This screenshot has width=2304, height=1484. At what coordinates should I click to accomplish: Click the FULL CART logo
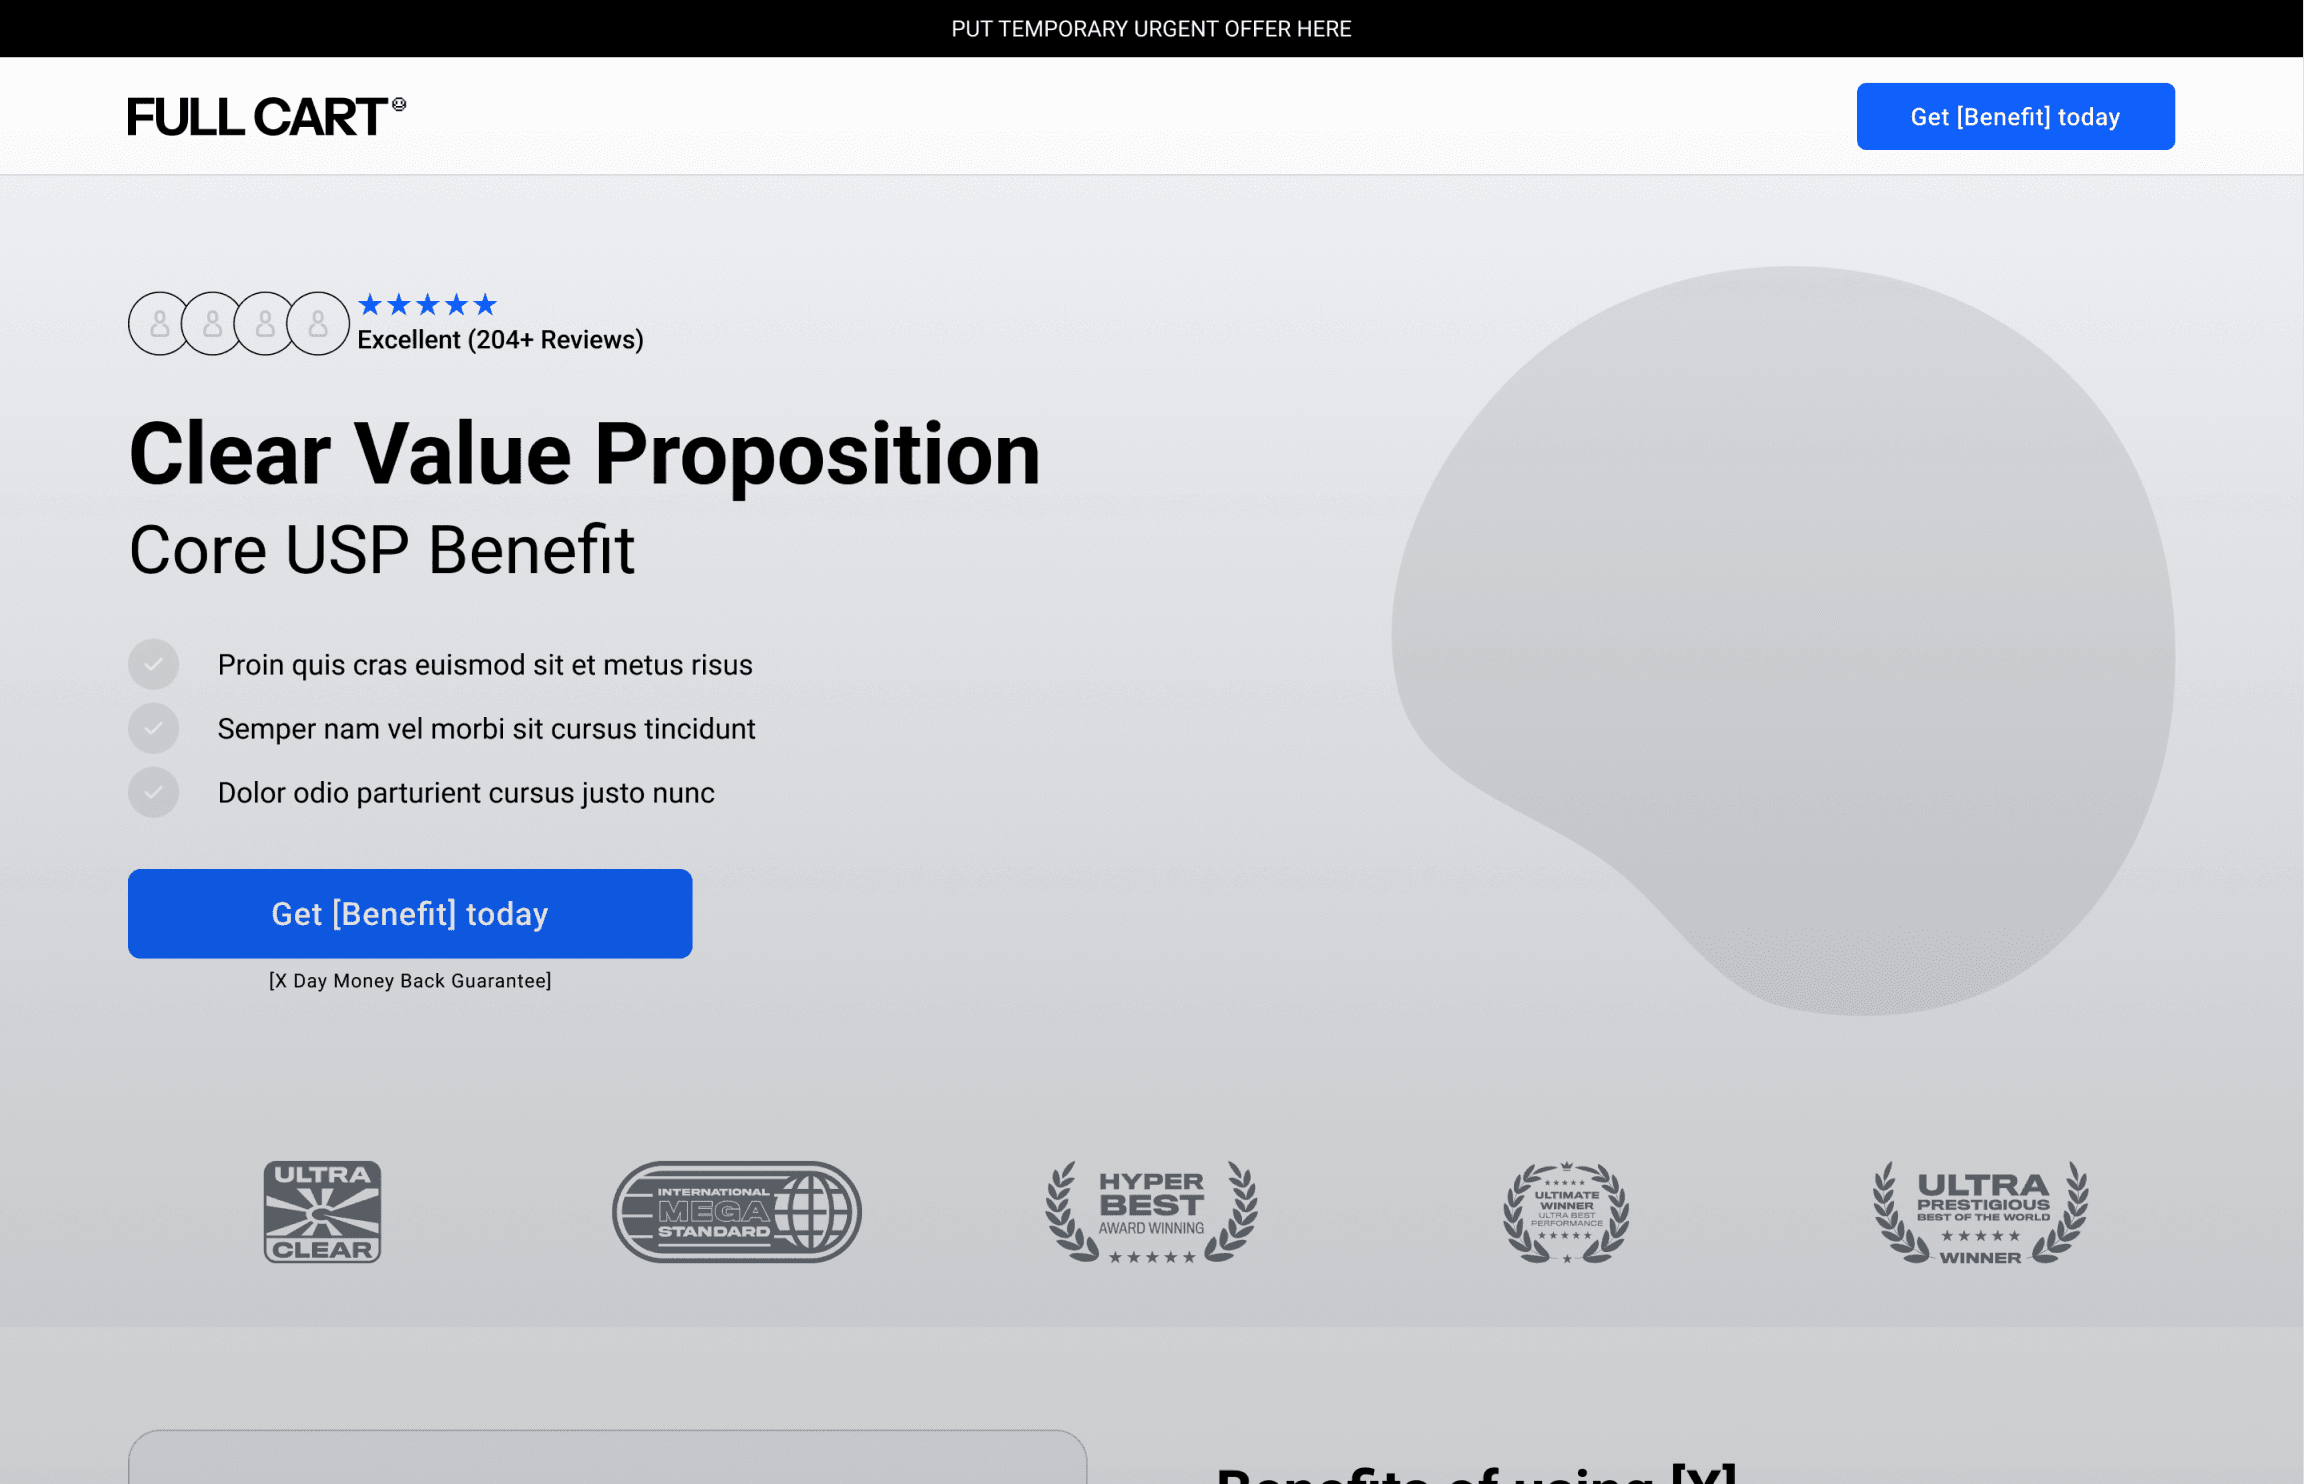coord(265,117)
